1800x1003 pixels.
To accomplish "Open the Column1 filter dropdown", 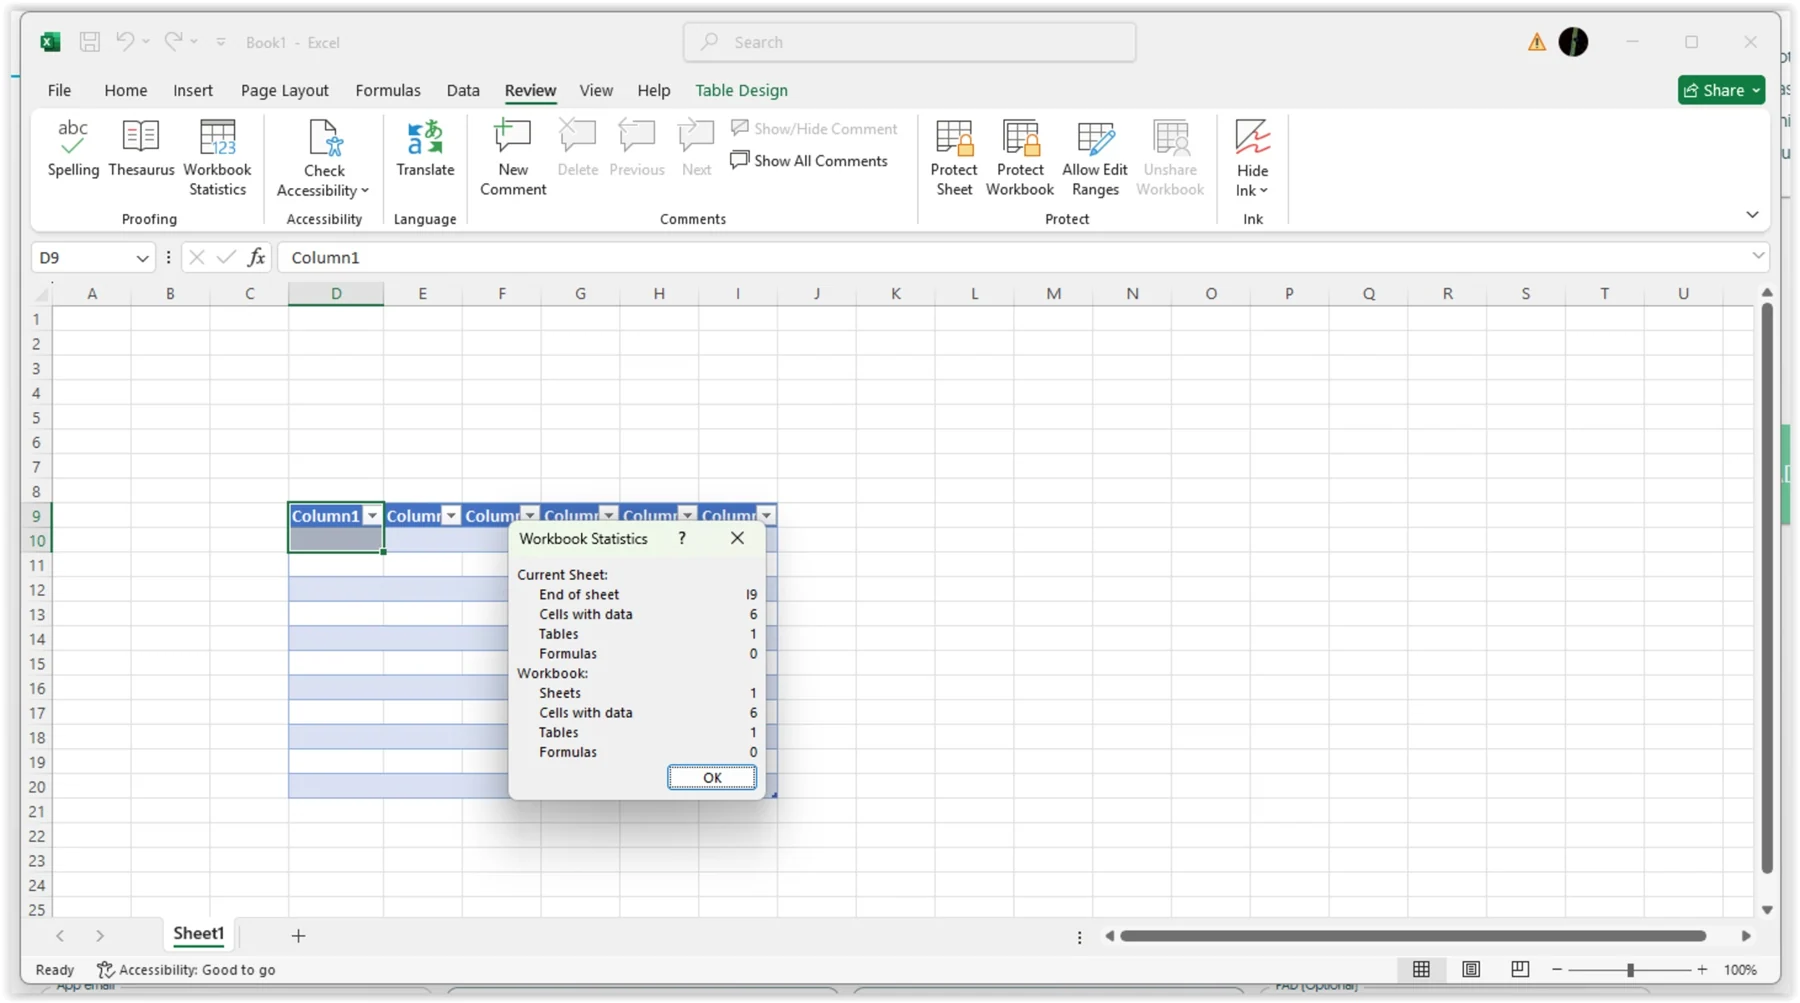I will coord(372,516).
